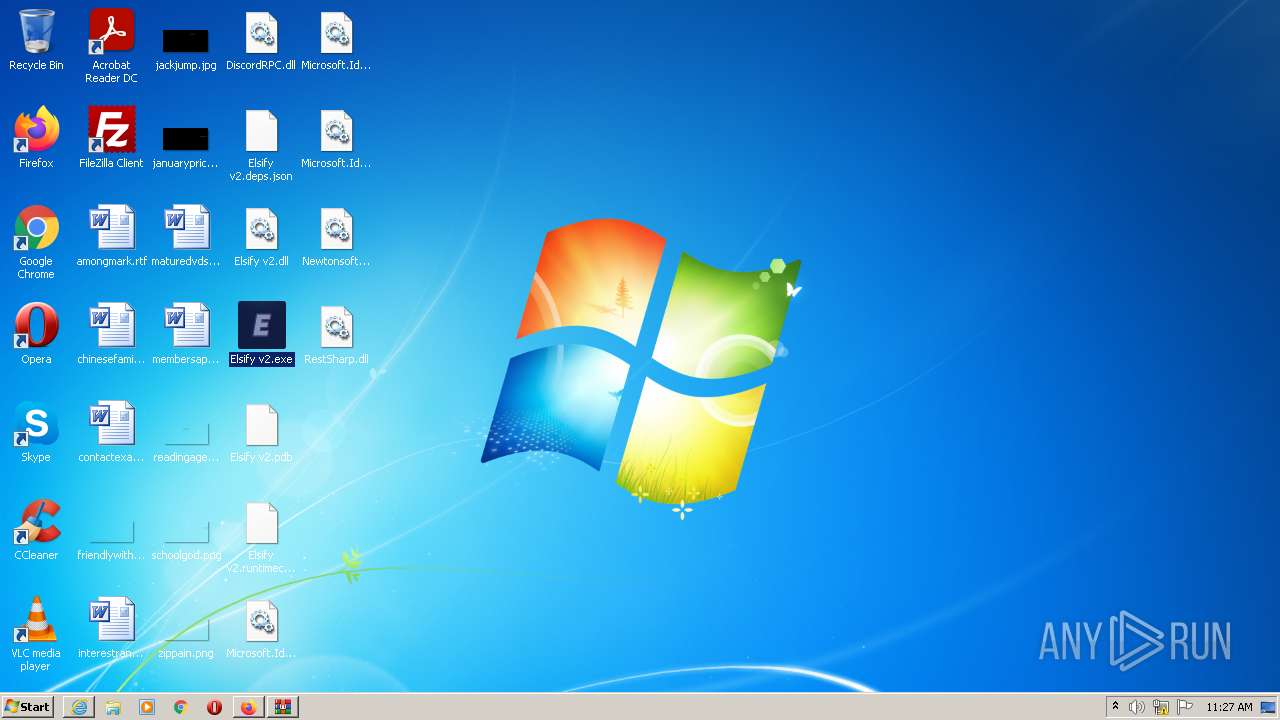Select the Newtonsoft... dll file
The image size is (1280, 720).
336,236
